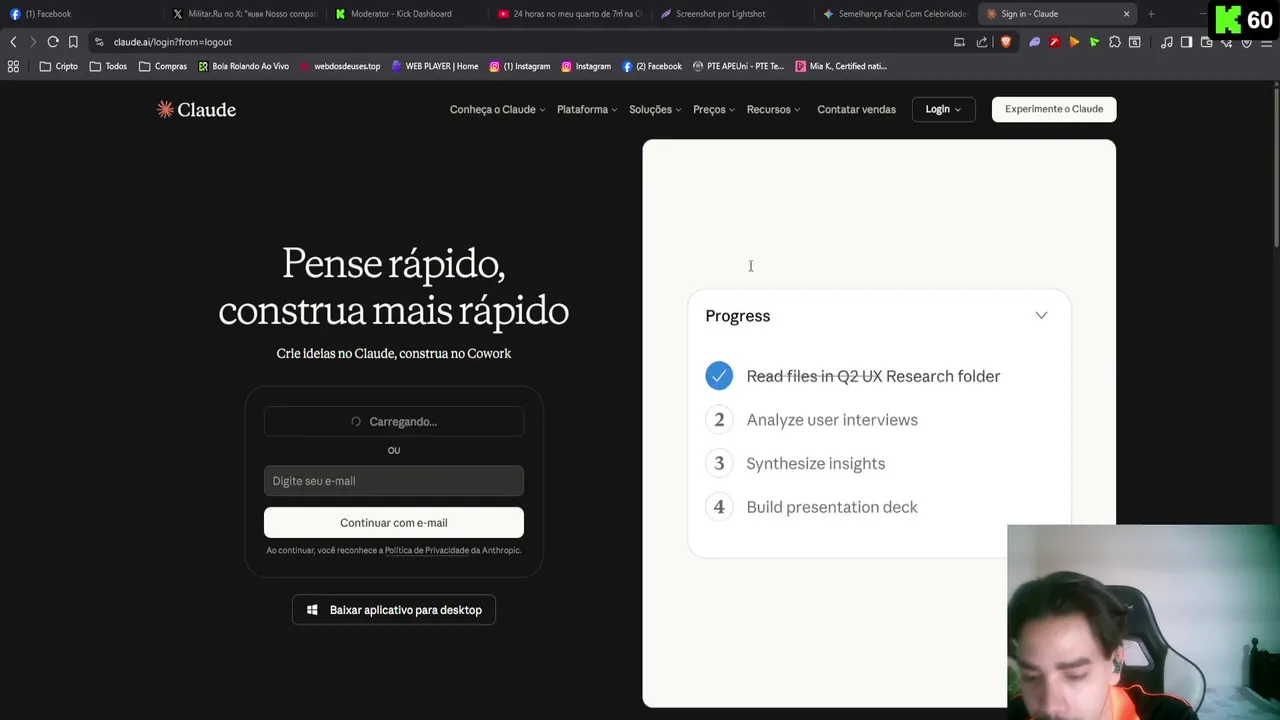Open the Cripto bookmarks folder
Image resolution: width=1280 pixels, height=720 pixels.
[x=58, y=66]
